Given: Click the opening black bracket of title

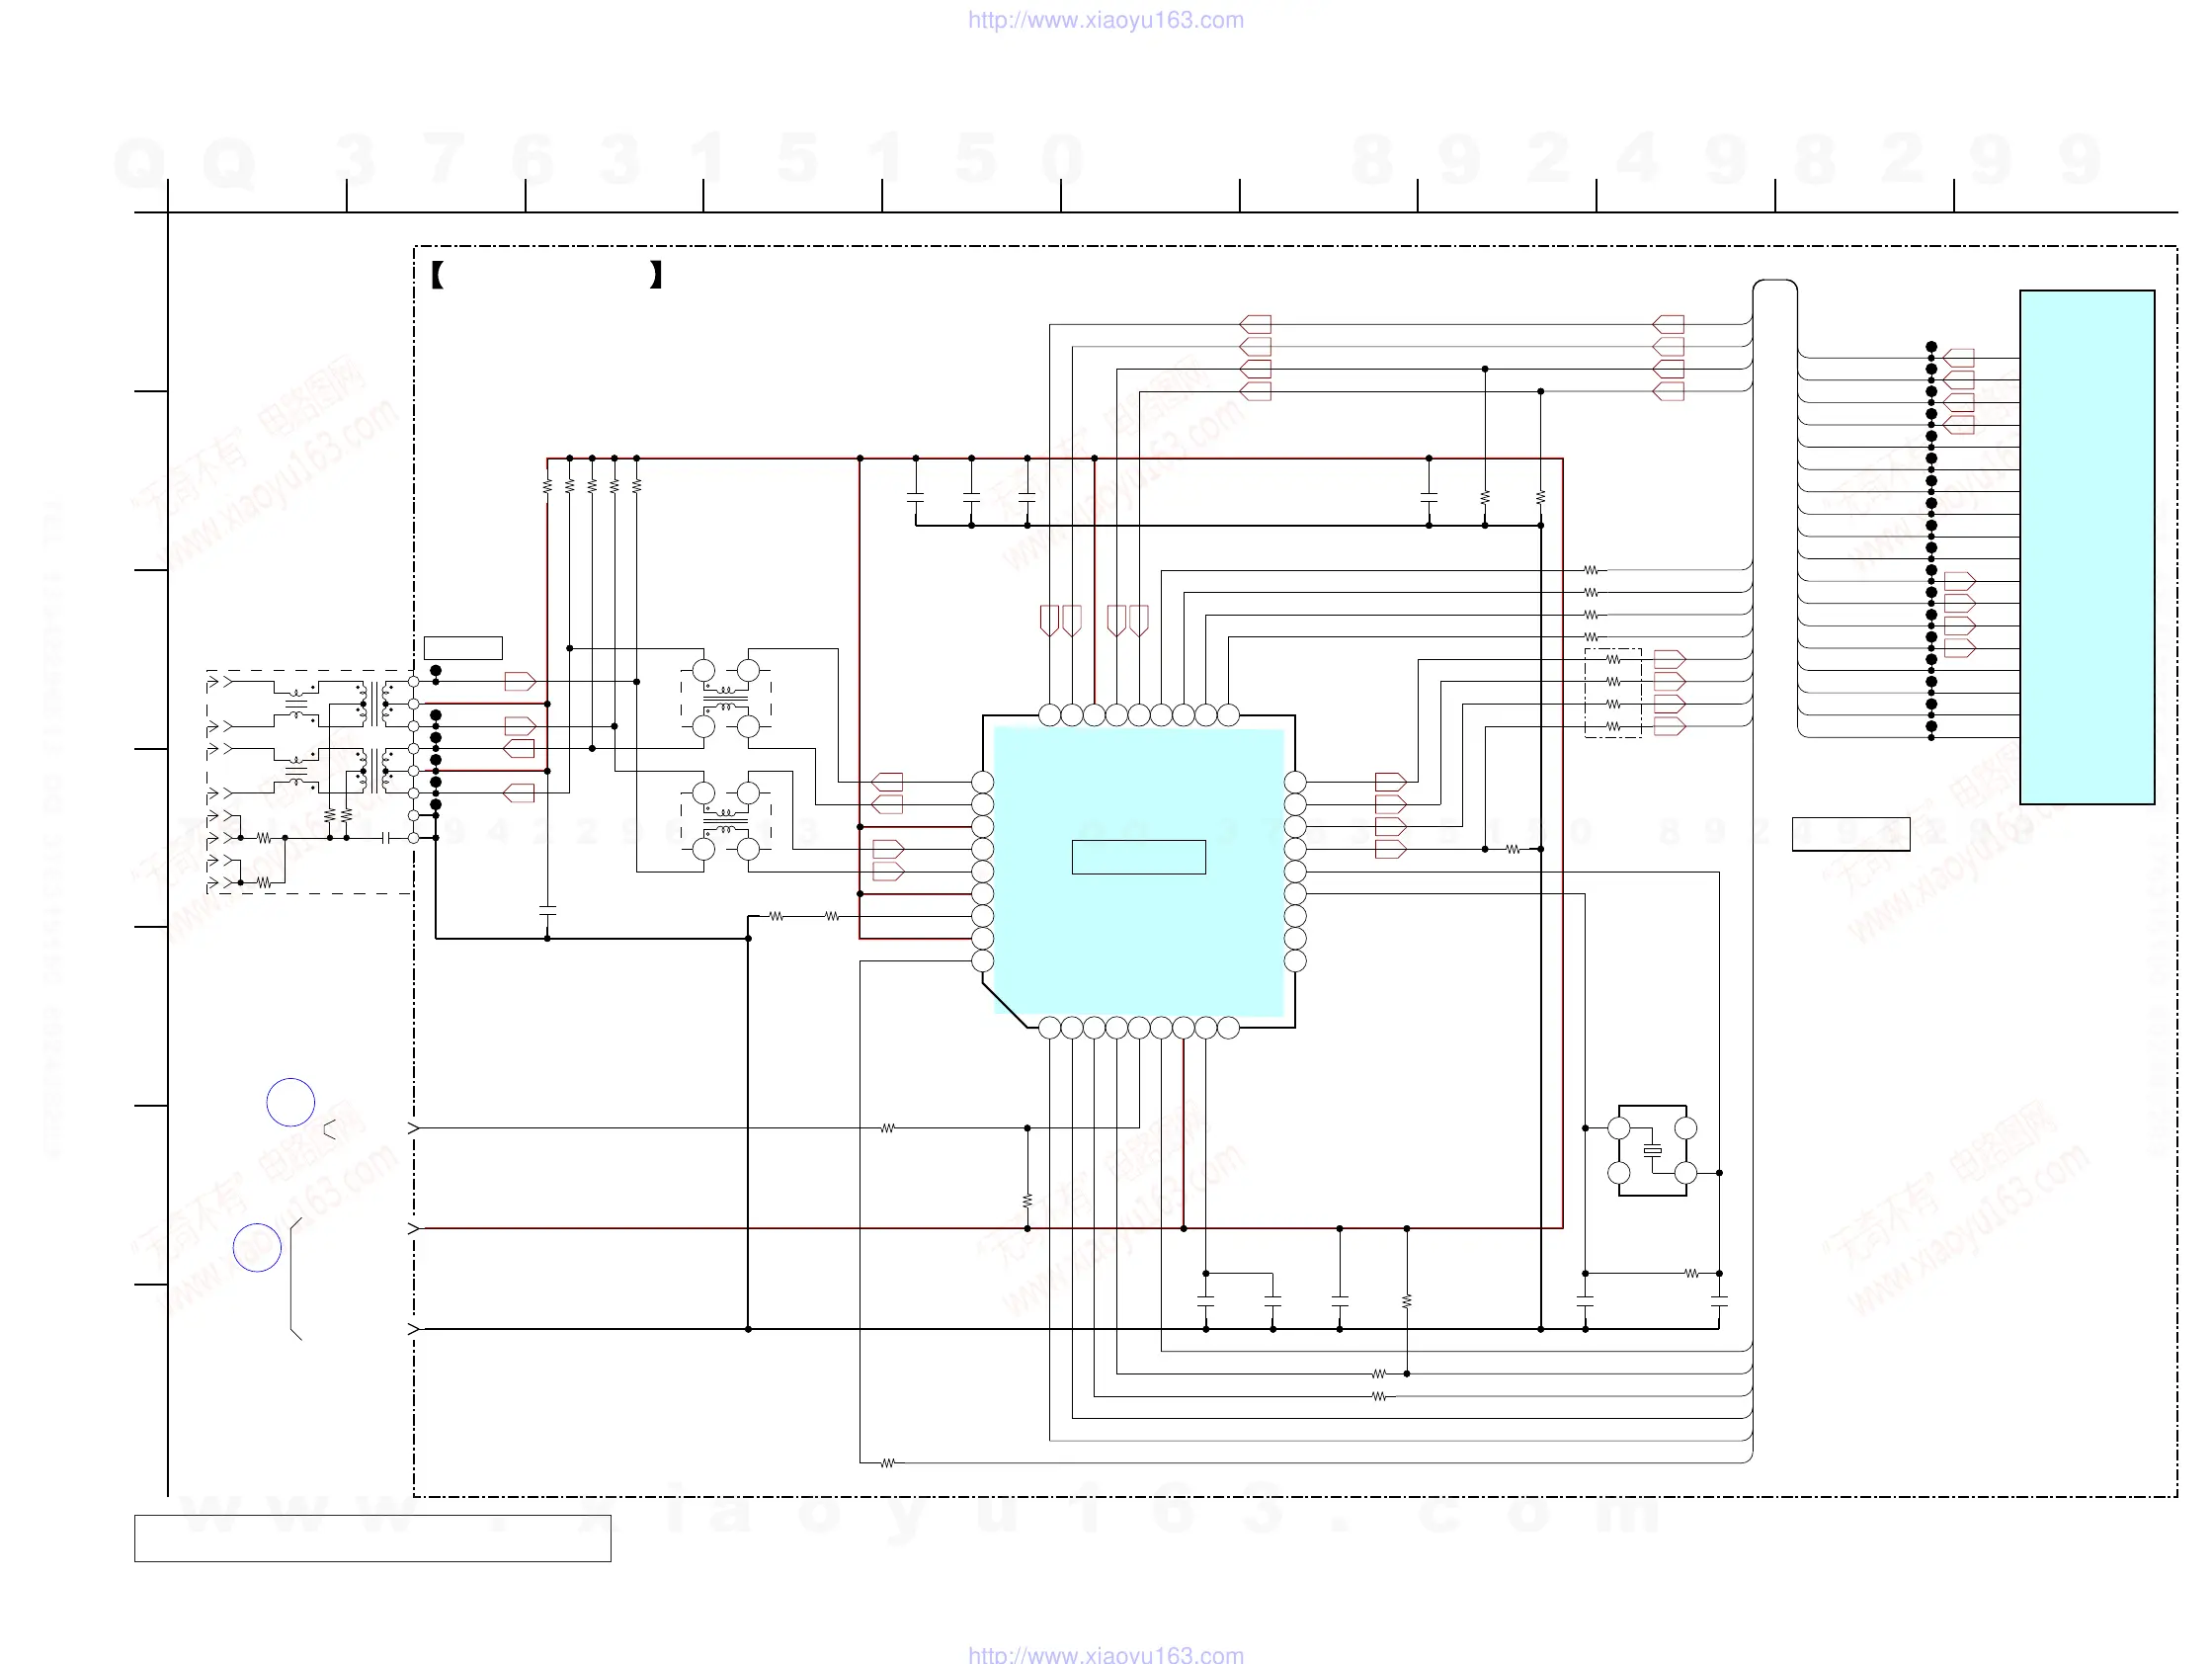Looking at the screenshot, I should click(x=437, y=275).
